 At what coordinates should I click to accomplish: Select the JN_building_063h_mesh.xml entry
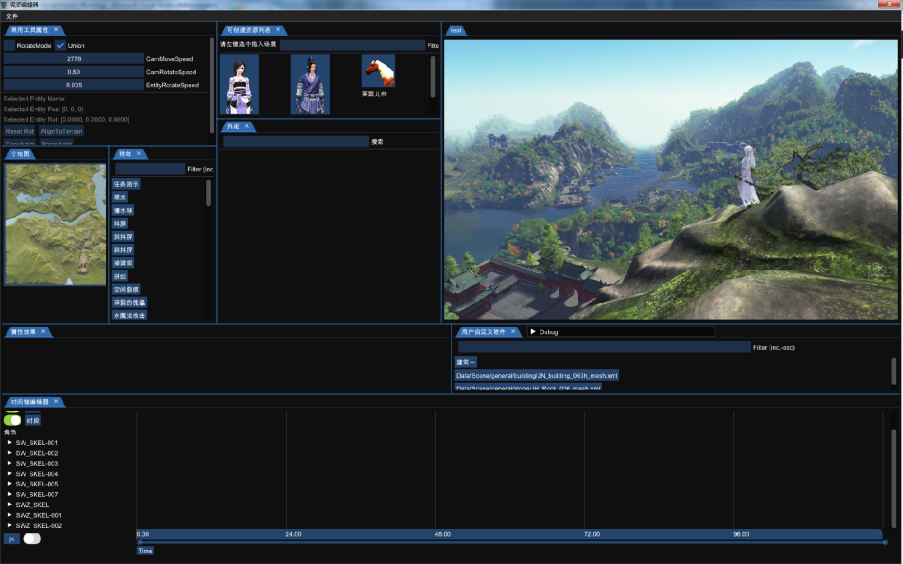(x=537, y=375)
